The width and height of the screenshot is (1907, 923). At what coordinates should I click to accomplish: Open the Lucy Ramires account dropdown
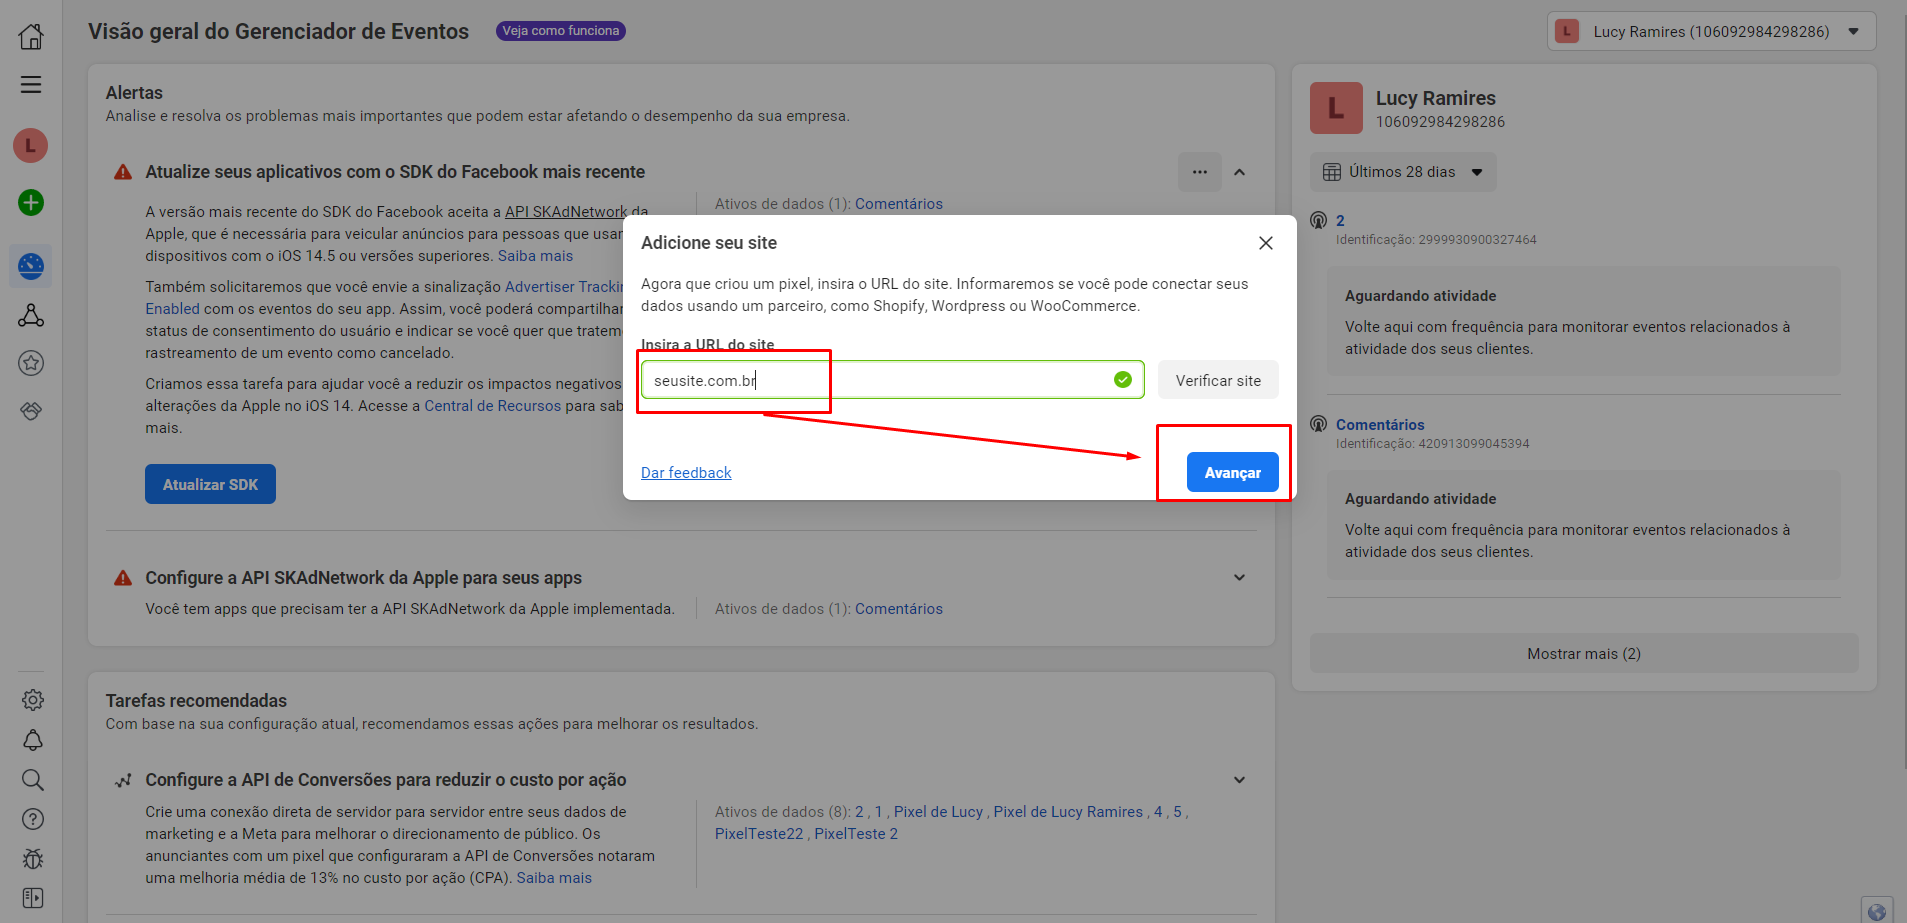point(1712,31)
